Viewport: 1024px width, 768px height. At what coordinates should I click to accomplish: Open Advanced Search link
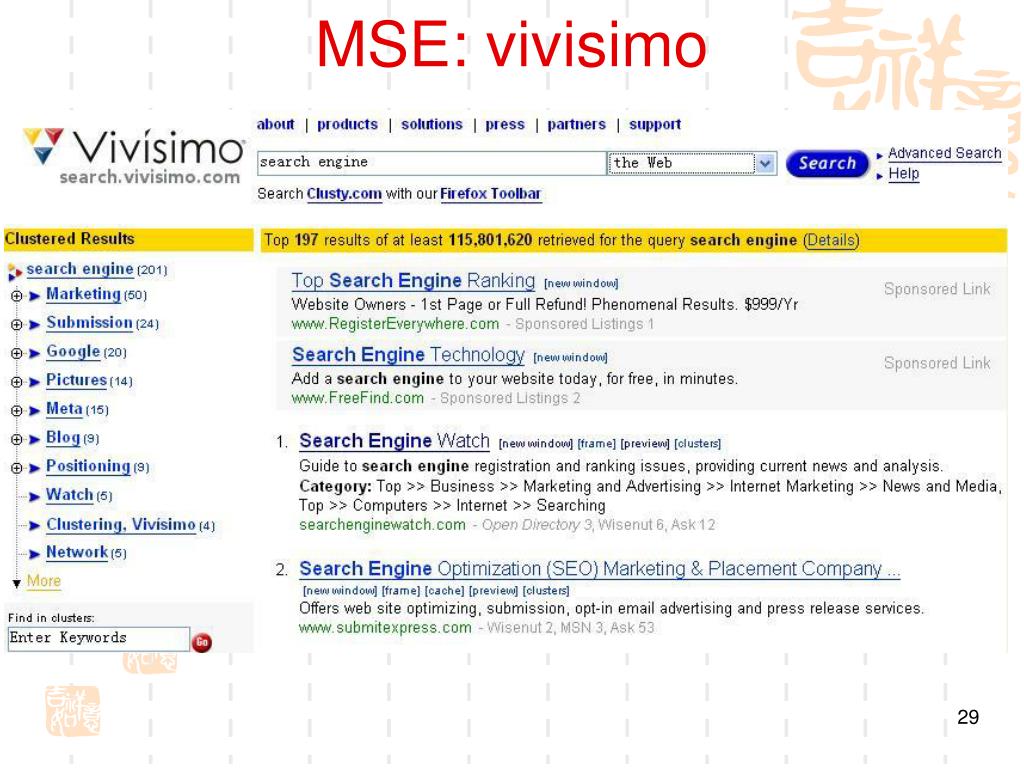pyautogui.click(x=944, y=153)
